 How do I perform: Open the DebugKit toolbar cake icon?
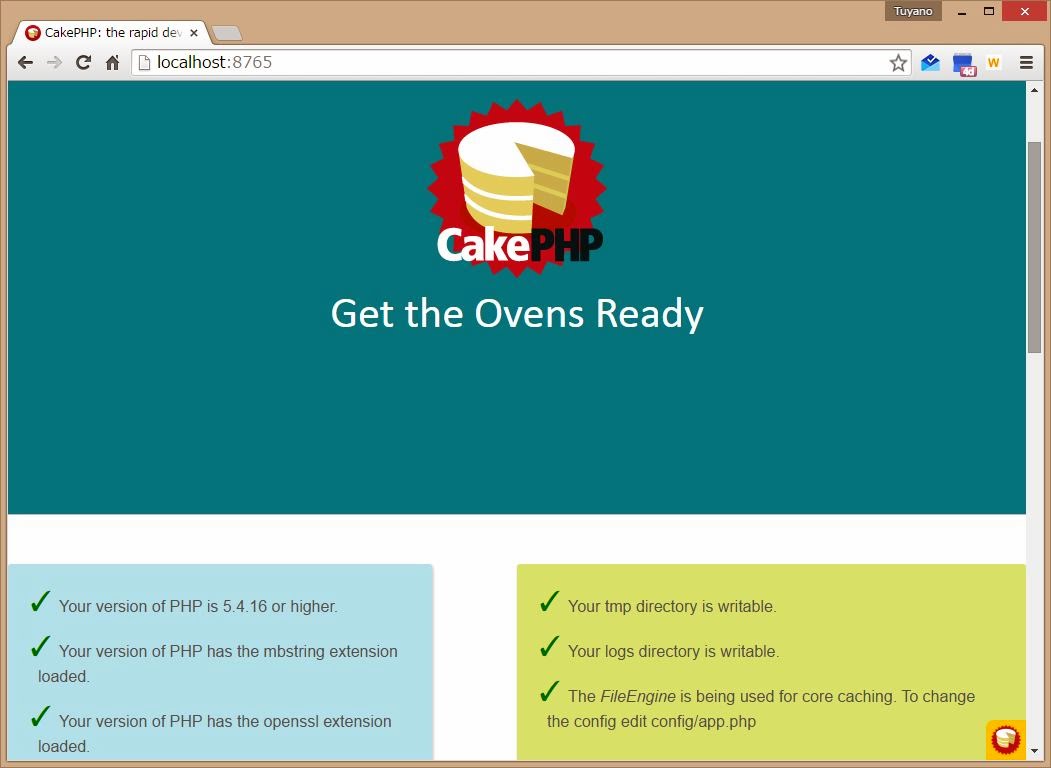tap(1005, 739)
